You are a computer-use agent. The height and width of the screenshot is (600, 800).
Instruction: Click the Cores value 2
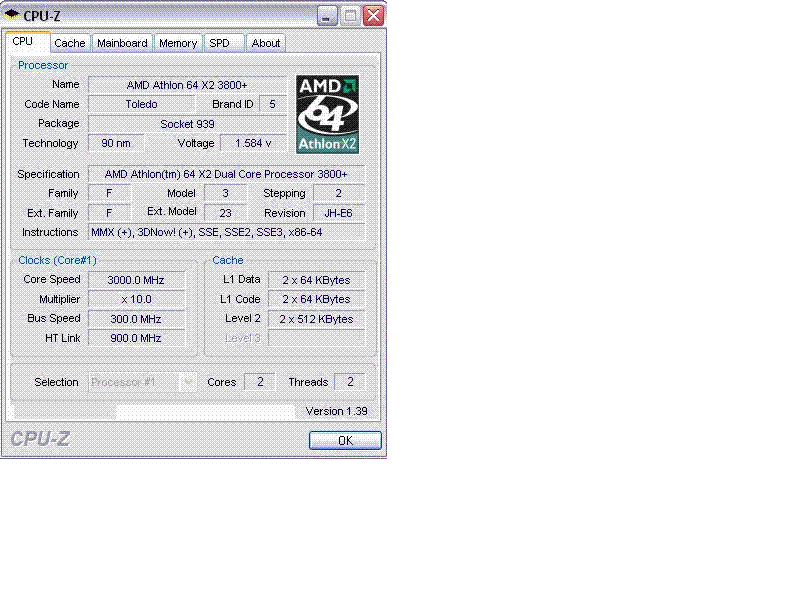(260, 382)
